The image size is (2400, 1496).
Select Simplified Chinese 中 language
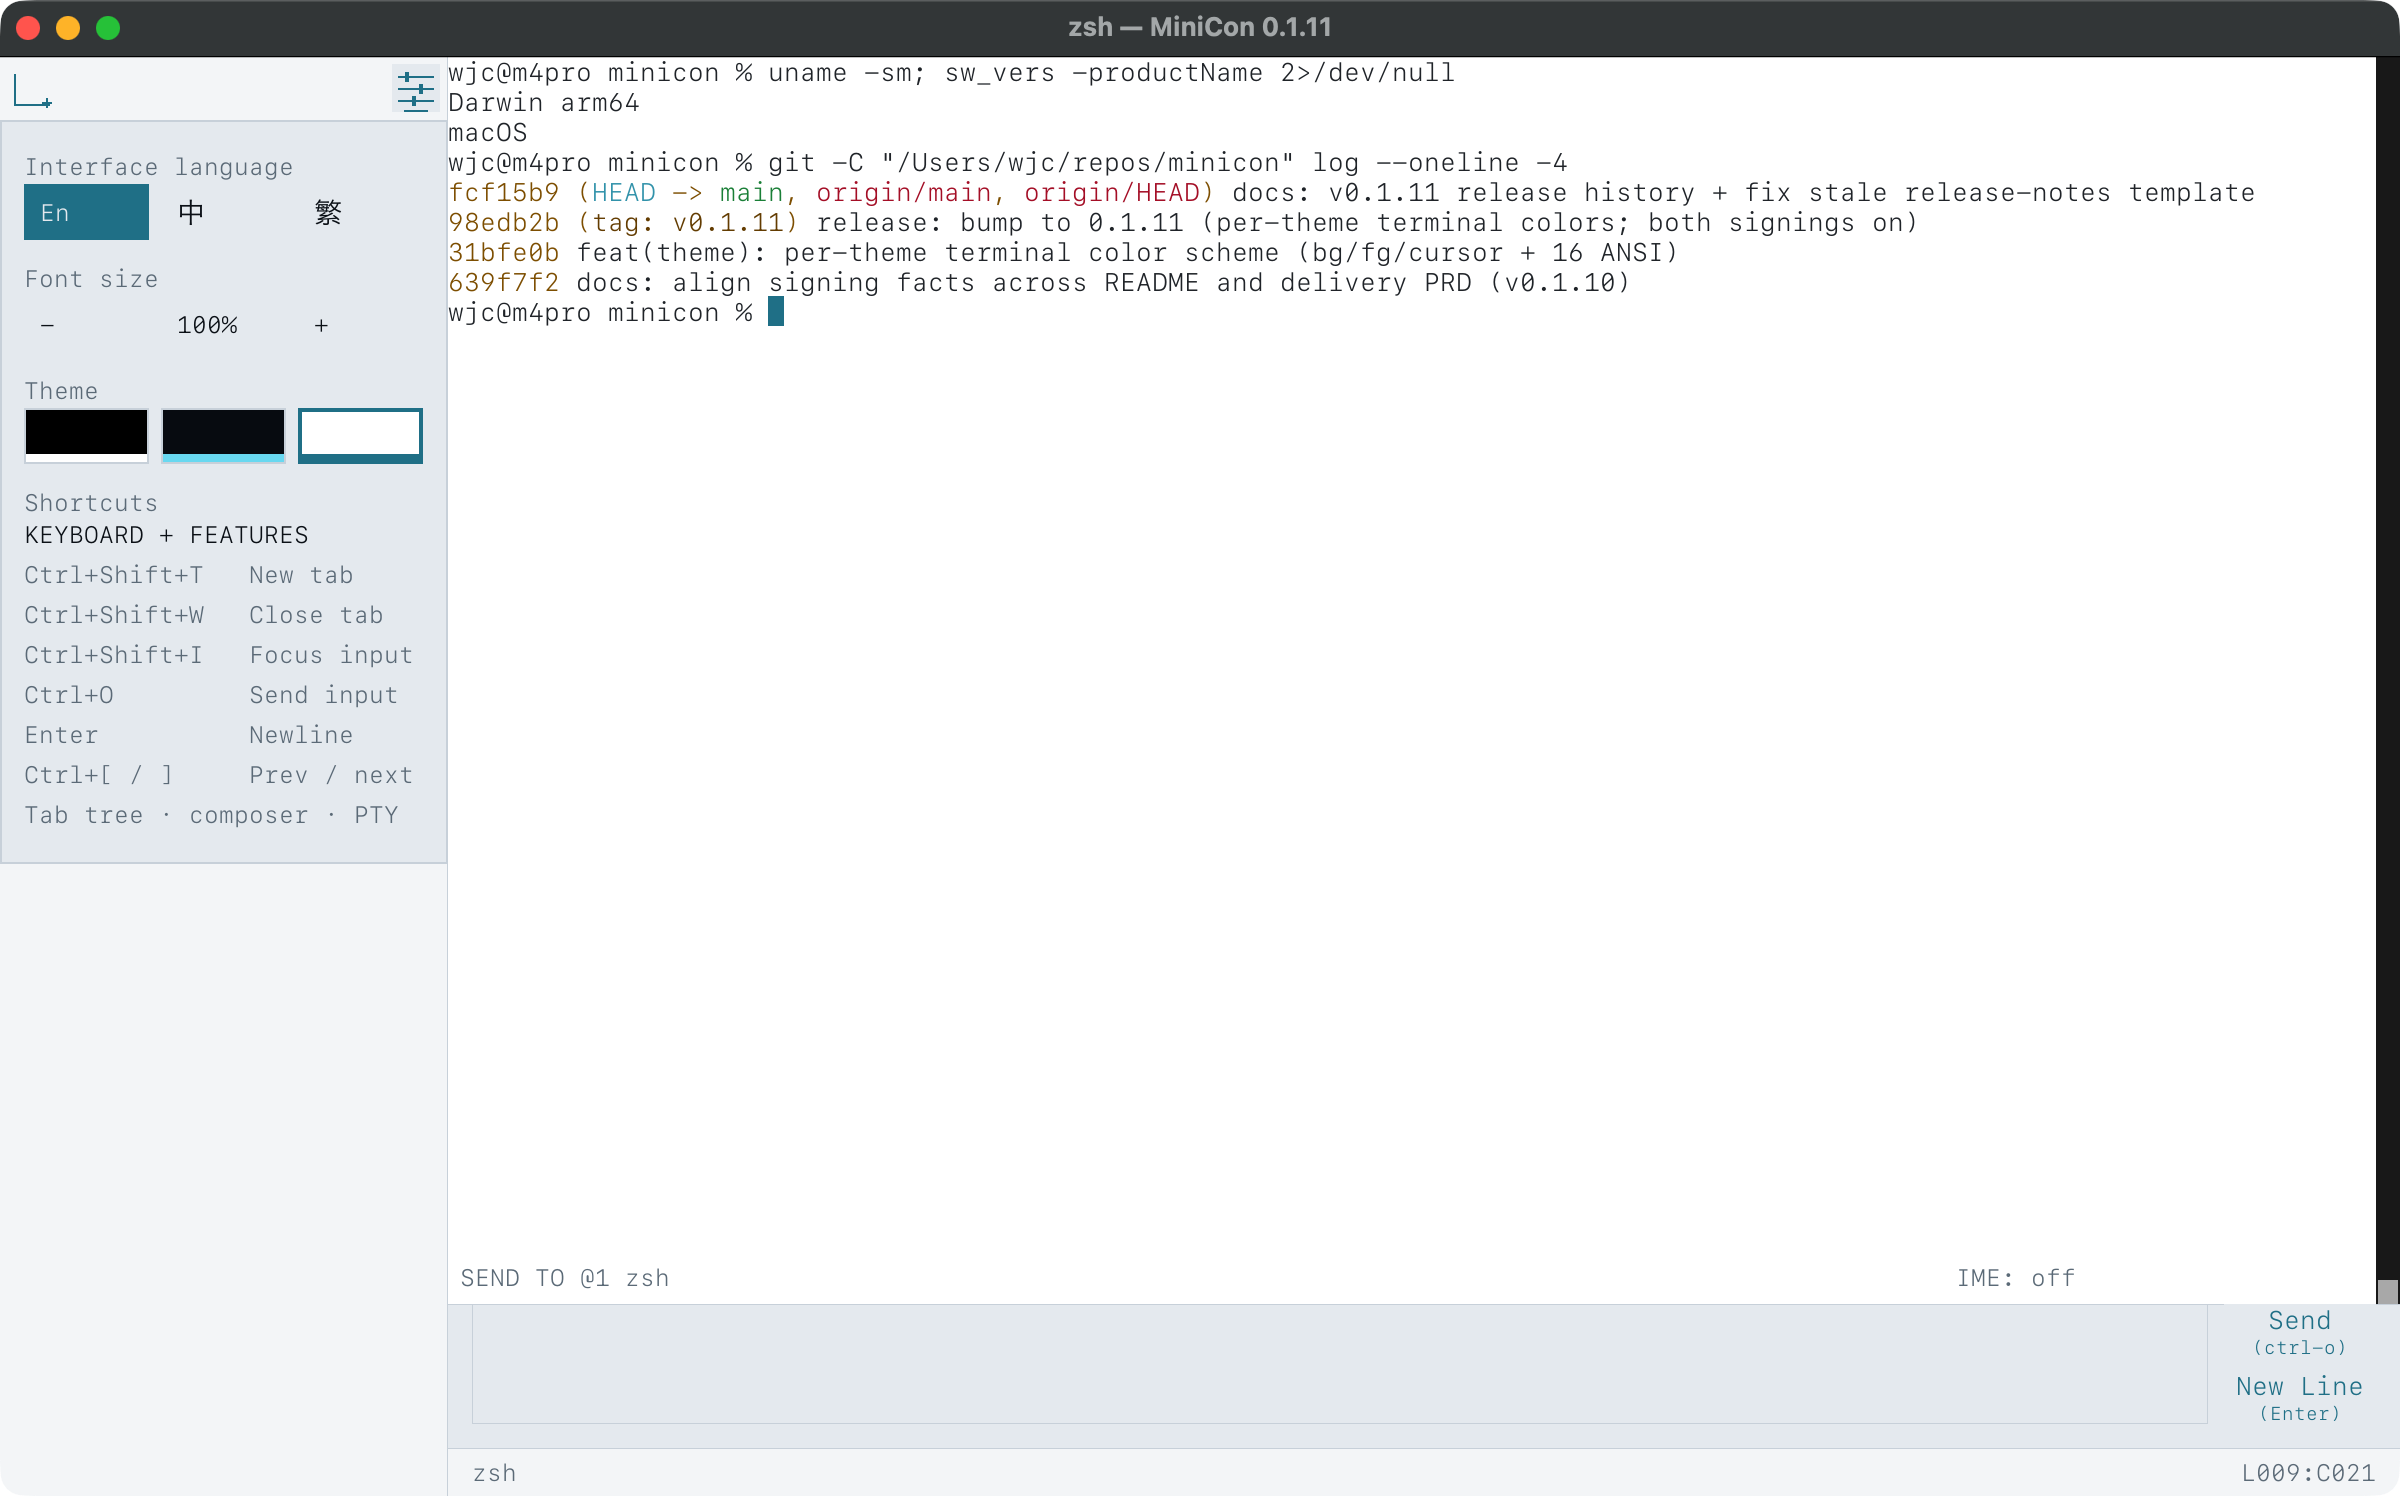[191, 212]
